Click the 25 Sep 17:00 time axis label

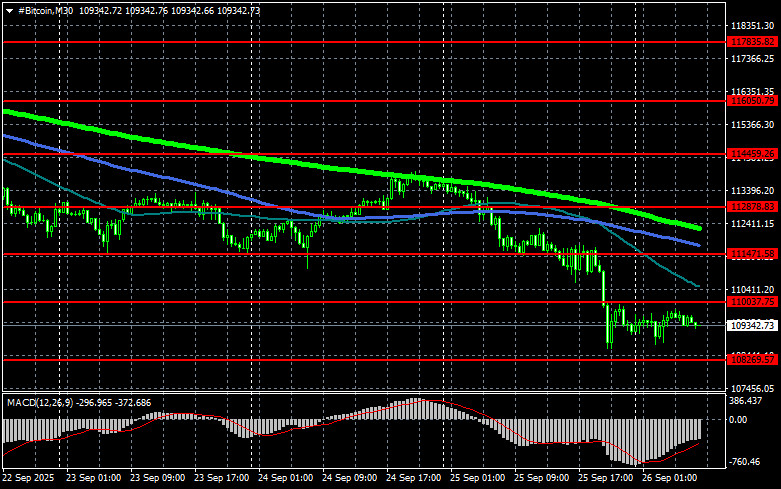point(605,478)
